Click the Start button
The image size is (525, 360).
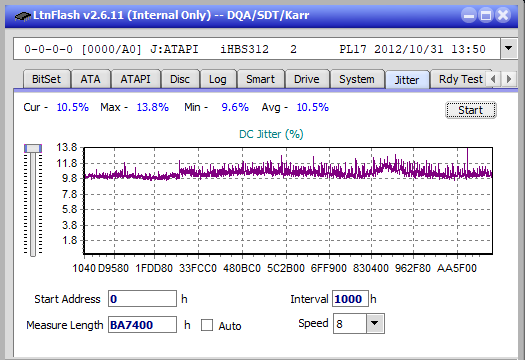click(x=470, y=110)
